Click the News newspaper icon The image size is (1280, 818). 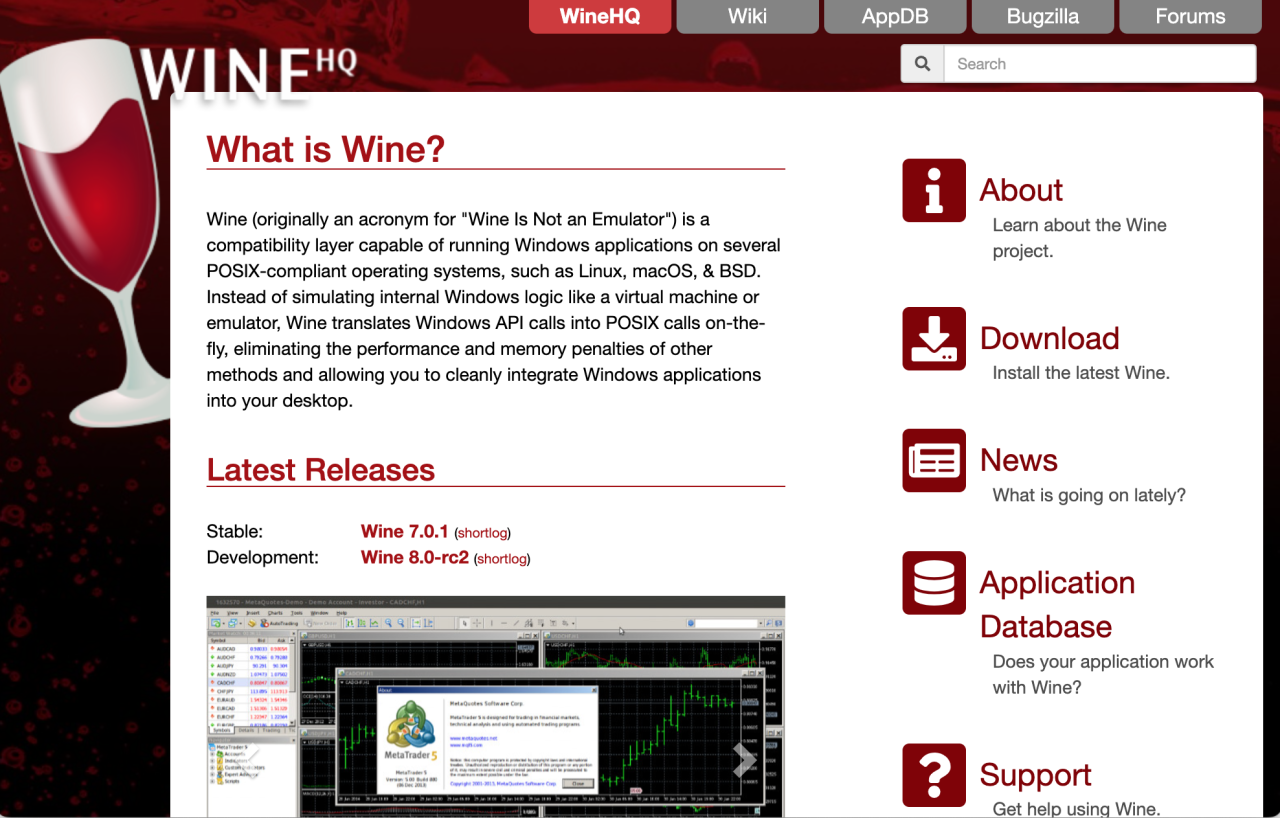pos(933,460)
